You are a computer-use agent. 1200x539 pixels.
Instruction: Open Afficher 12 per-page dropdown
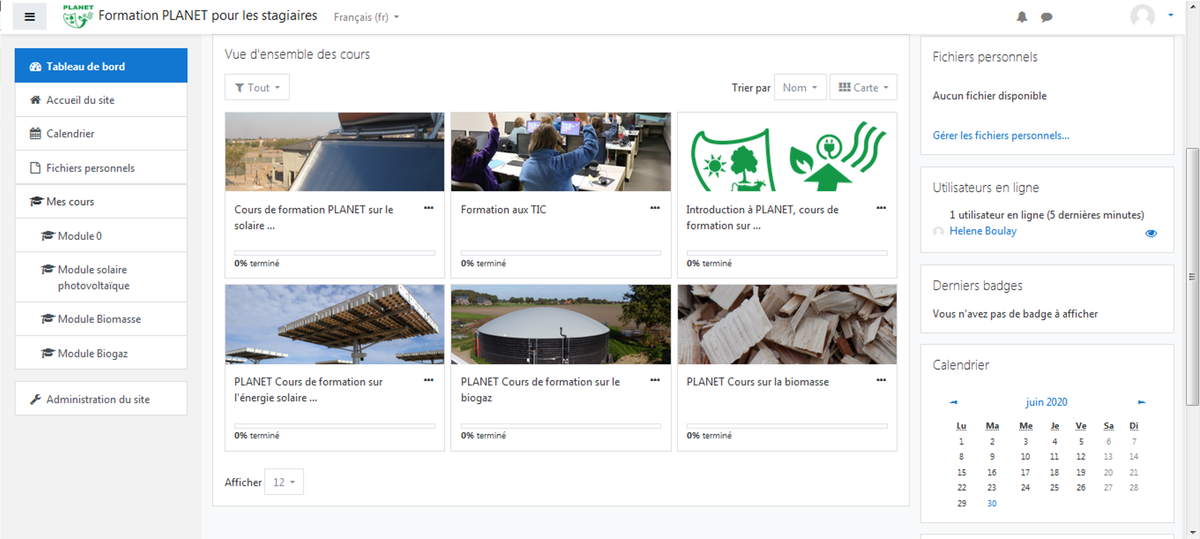284,482
